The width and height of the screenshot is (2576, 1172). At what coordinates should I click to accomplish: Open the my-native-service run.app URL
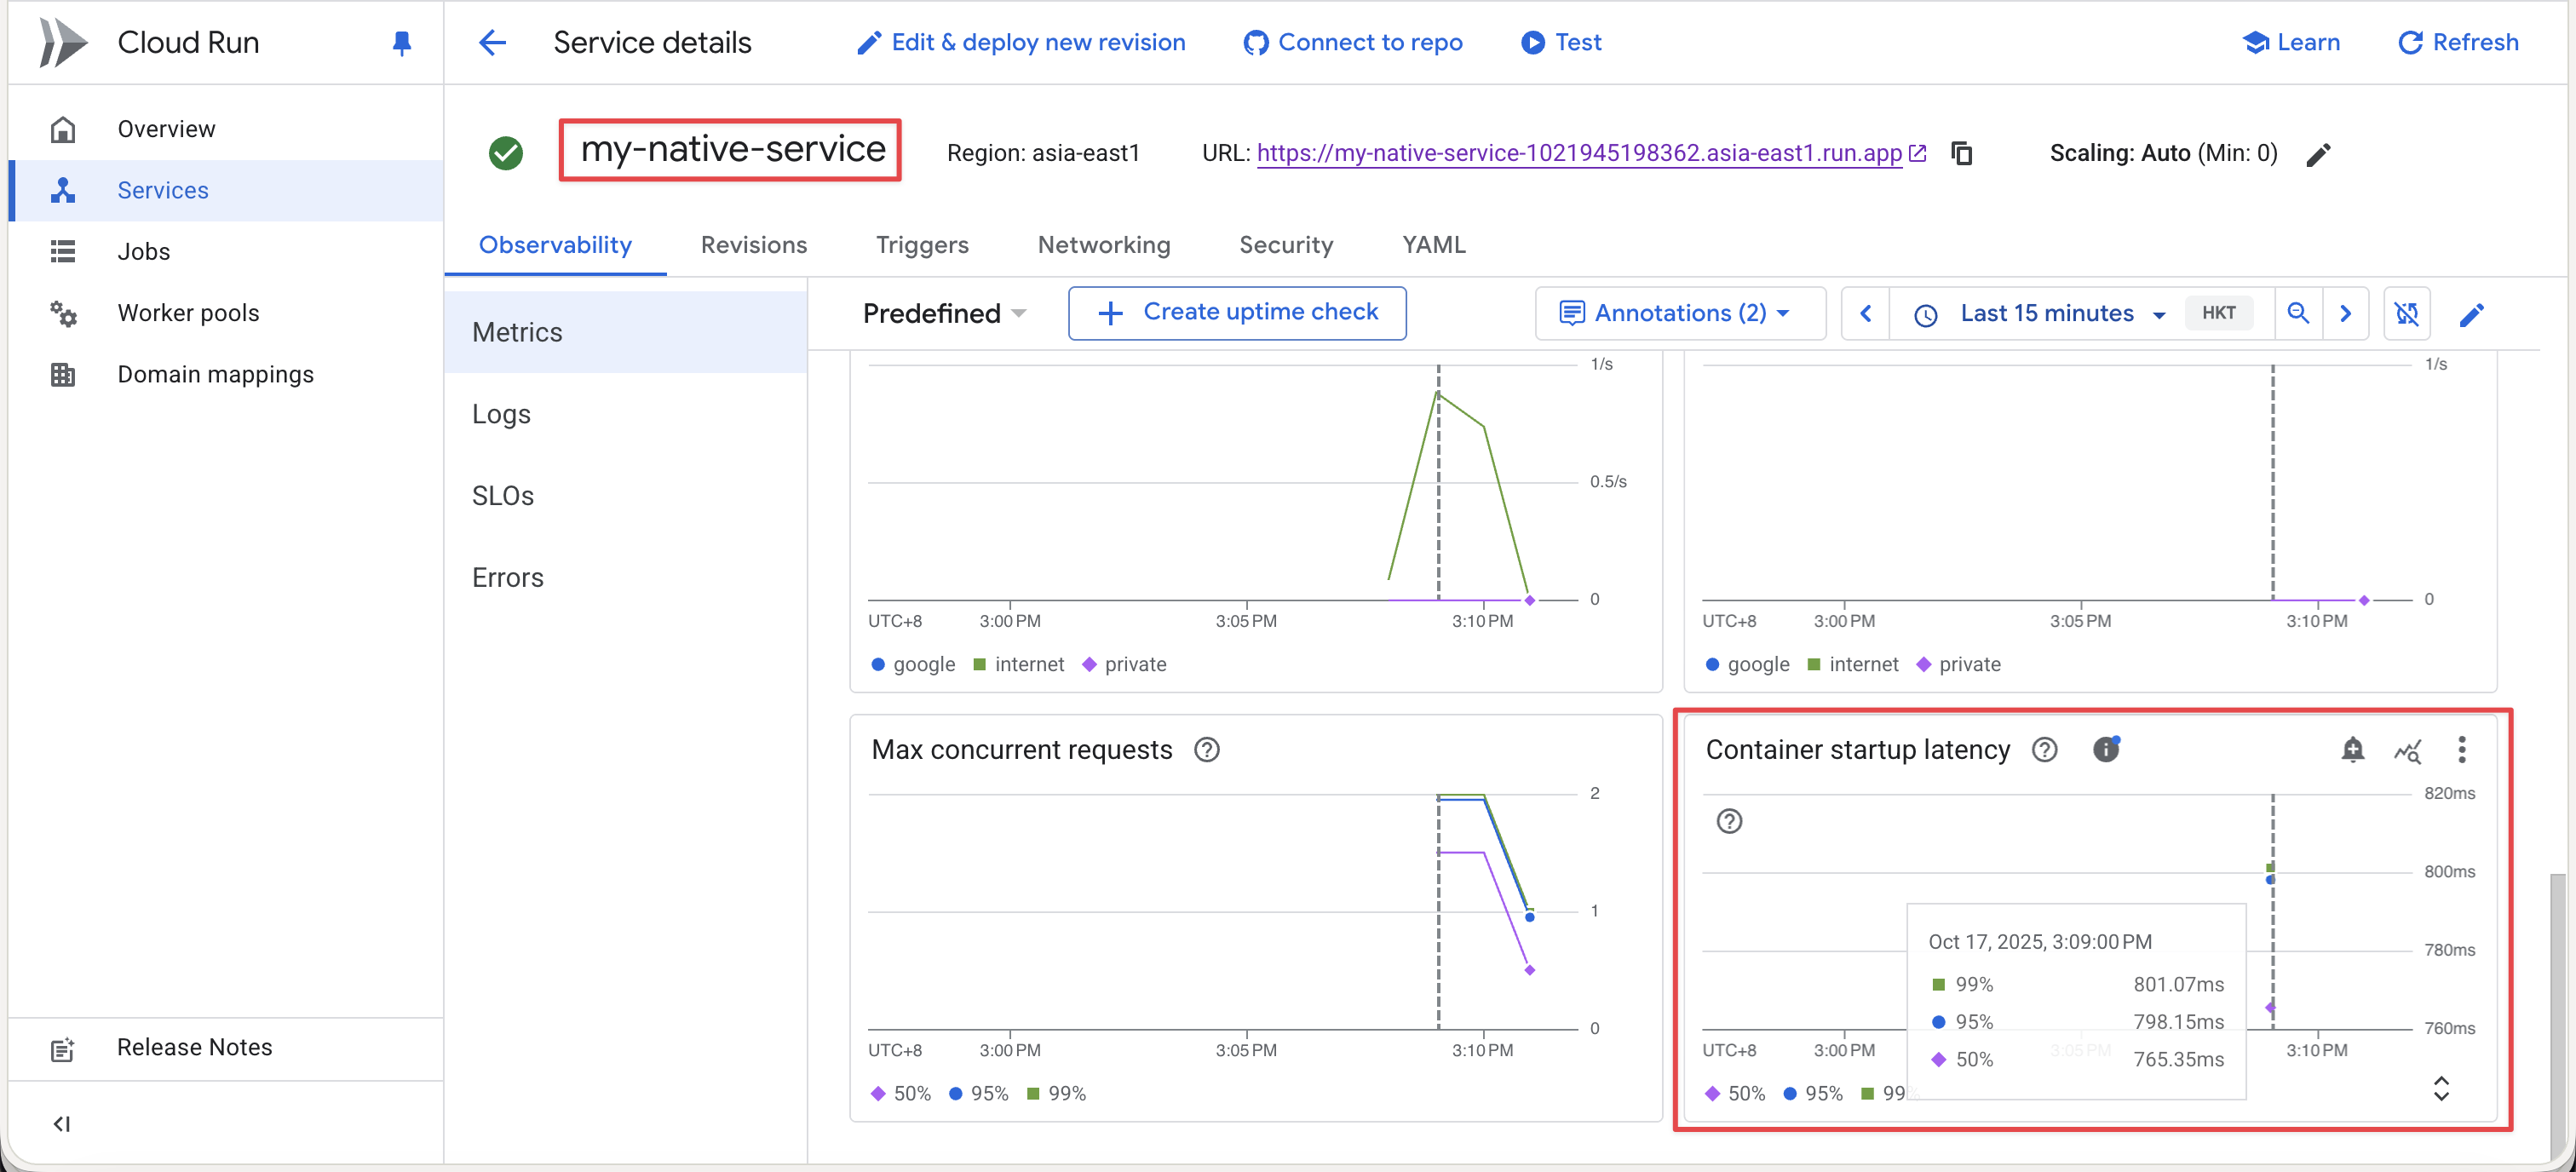point(1580,153)
